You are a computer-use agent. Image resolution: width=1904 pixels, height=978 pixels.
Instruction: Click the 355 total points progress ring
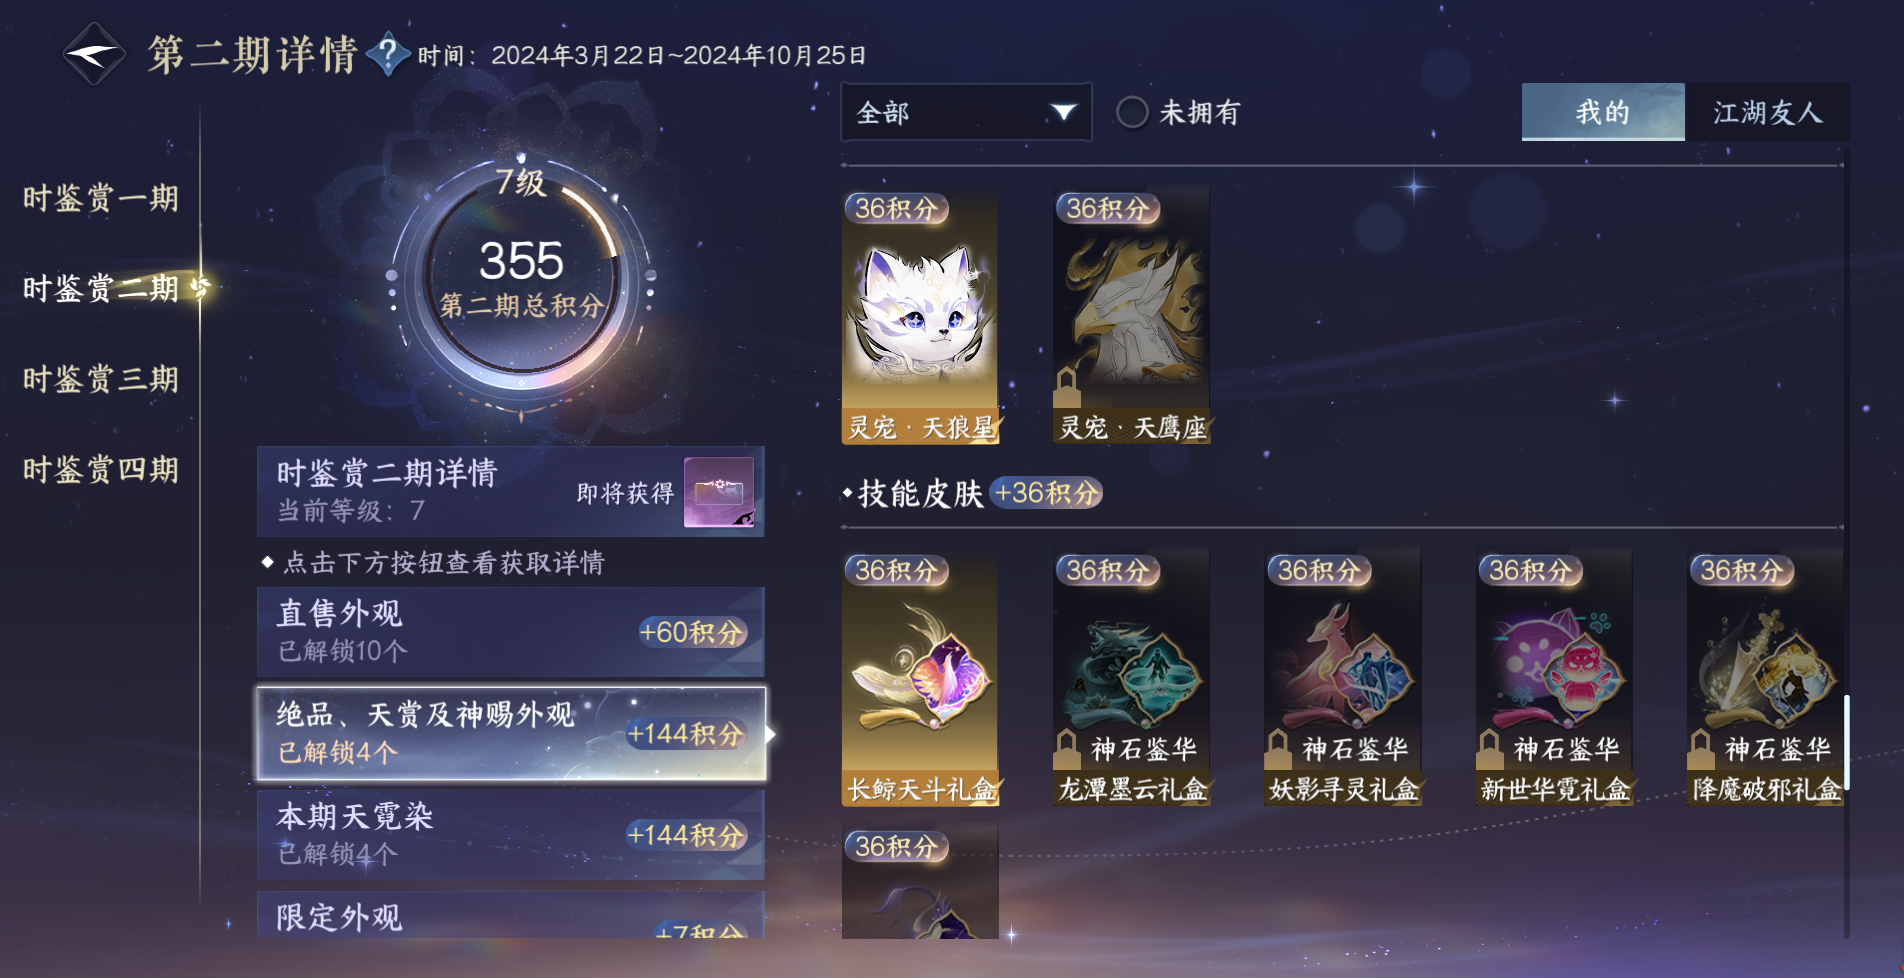click(x=521, y=277)
